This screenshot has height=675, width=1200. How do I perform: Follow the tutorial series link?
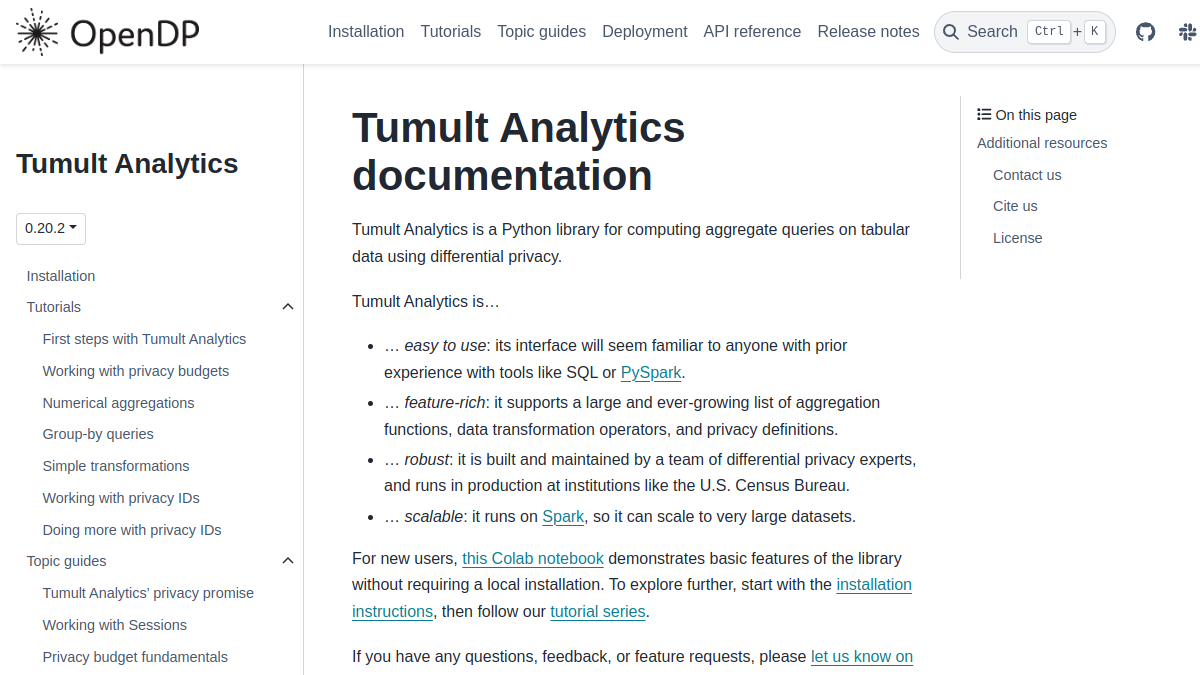coord(598,611)
